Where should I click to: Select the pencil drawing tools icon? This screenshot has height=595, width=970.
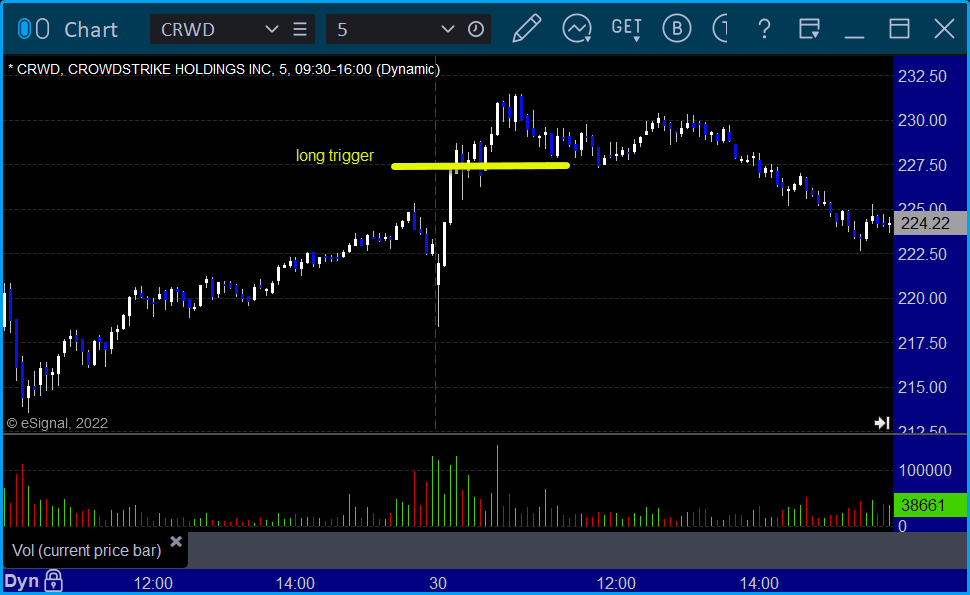click(526, 29)
